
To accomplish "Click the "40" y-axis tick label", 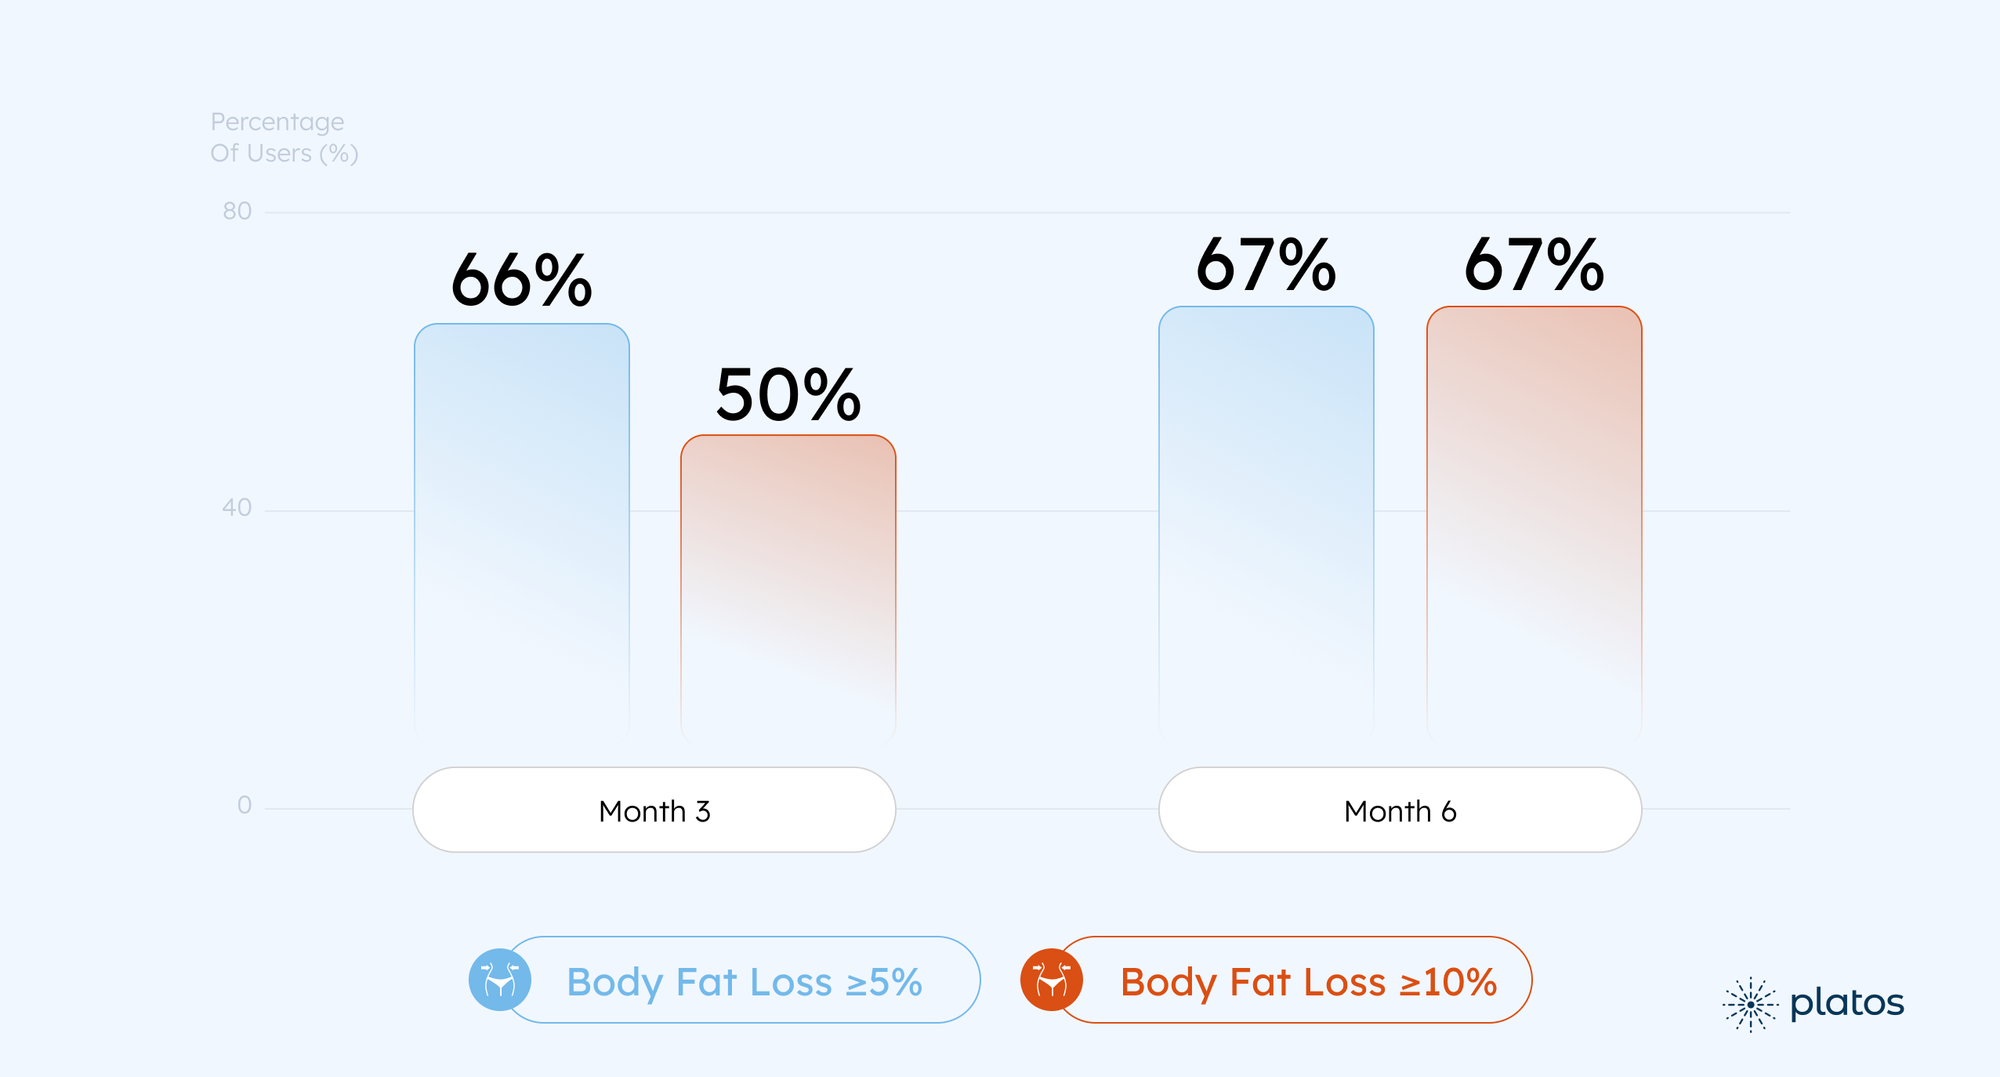I will [x=237, y=508].
